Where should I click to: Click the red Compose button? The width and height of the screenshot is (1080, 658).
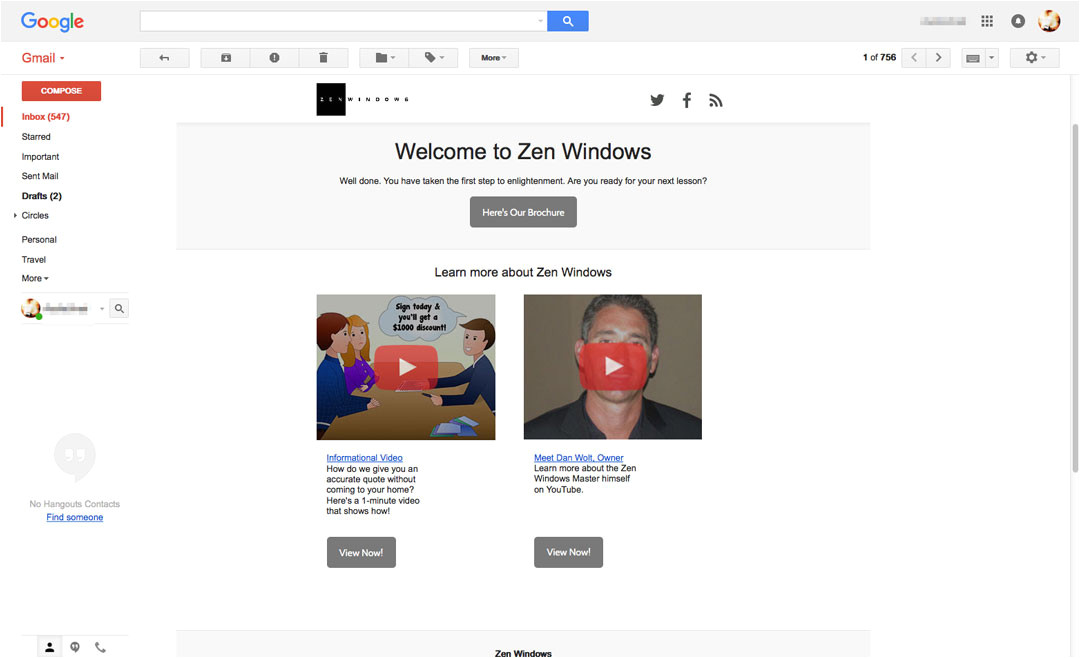pyautogui.click(x=61, y=91)
